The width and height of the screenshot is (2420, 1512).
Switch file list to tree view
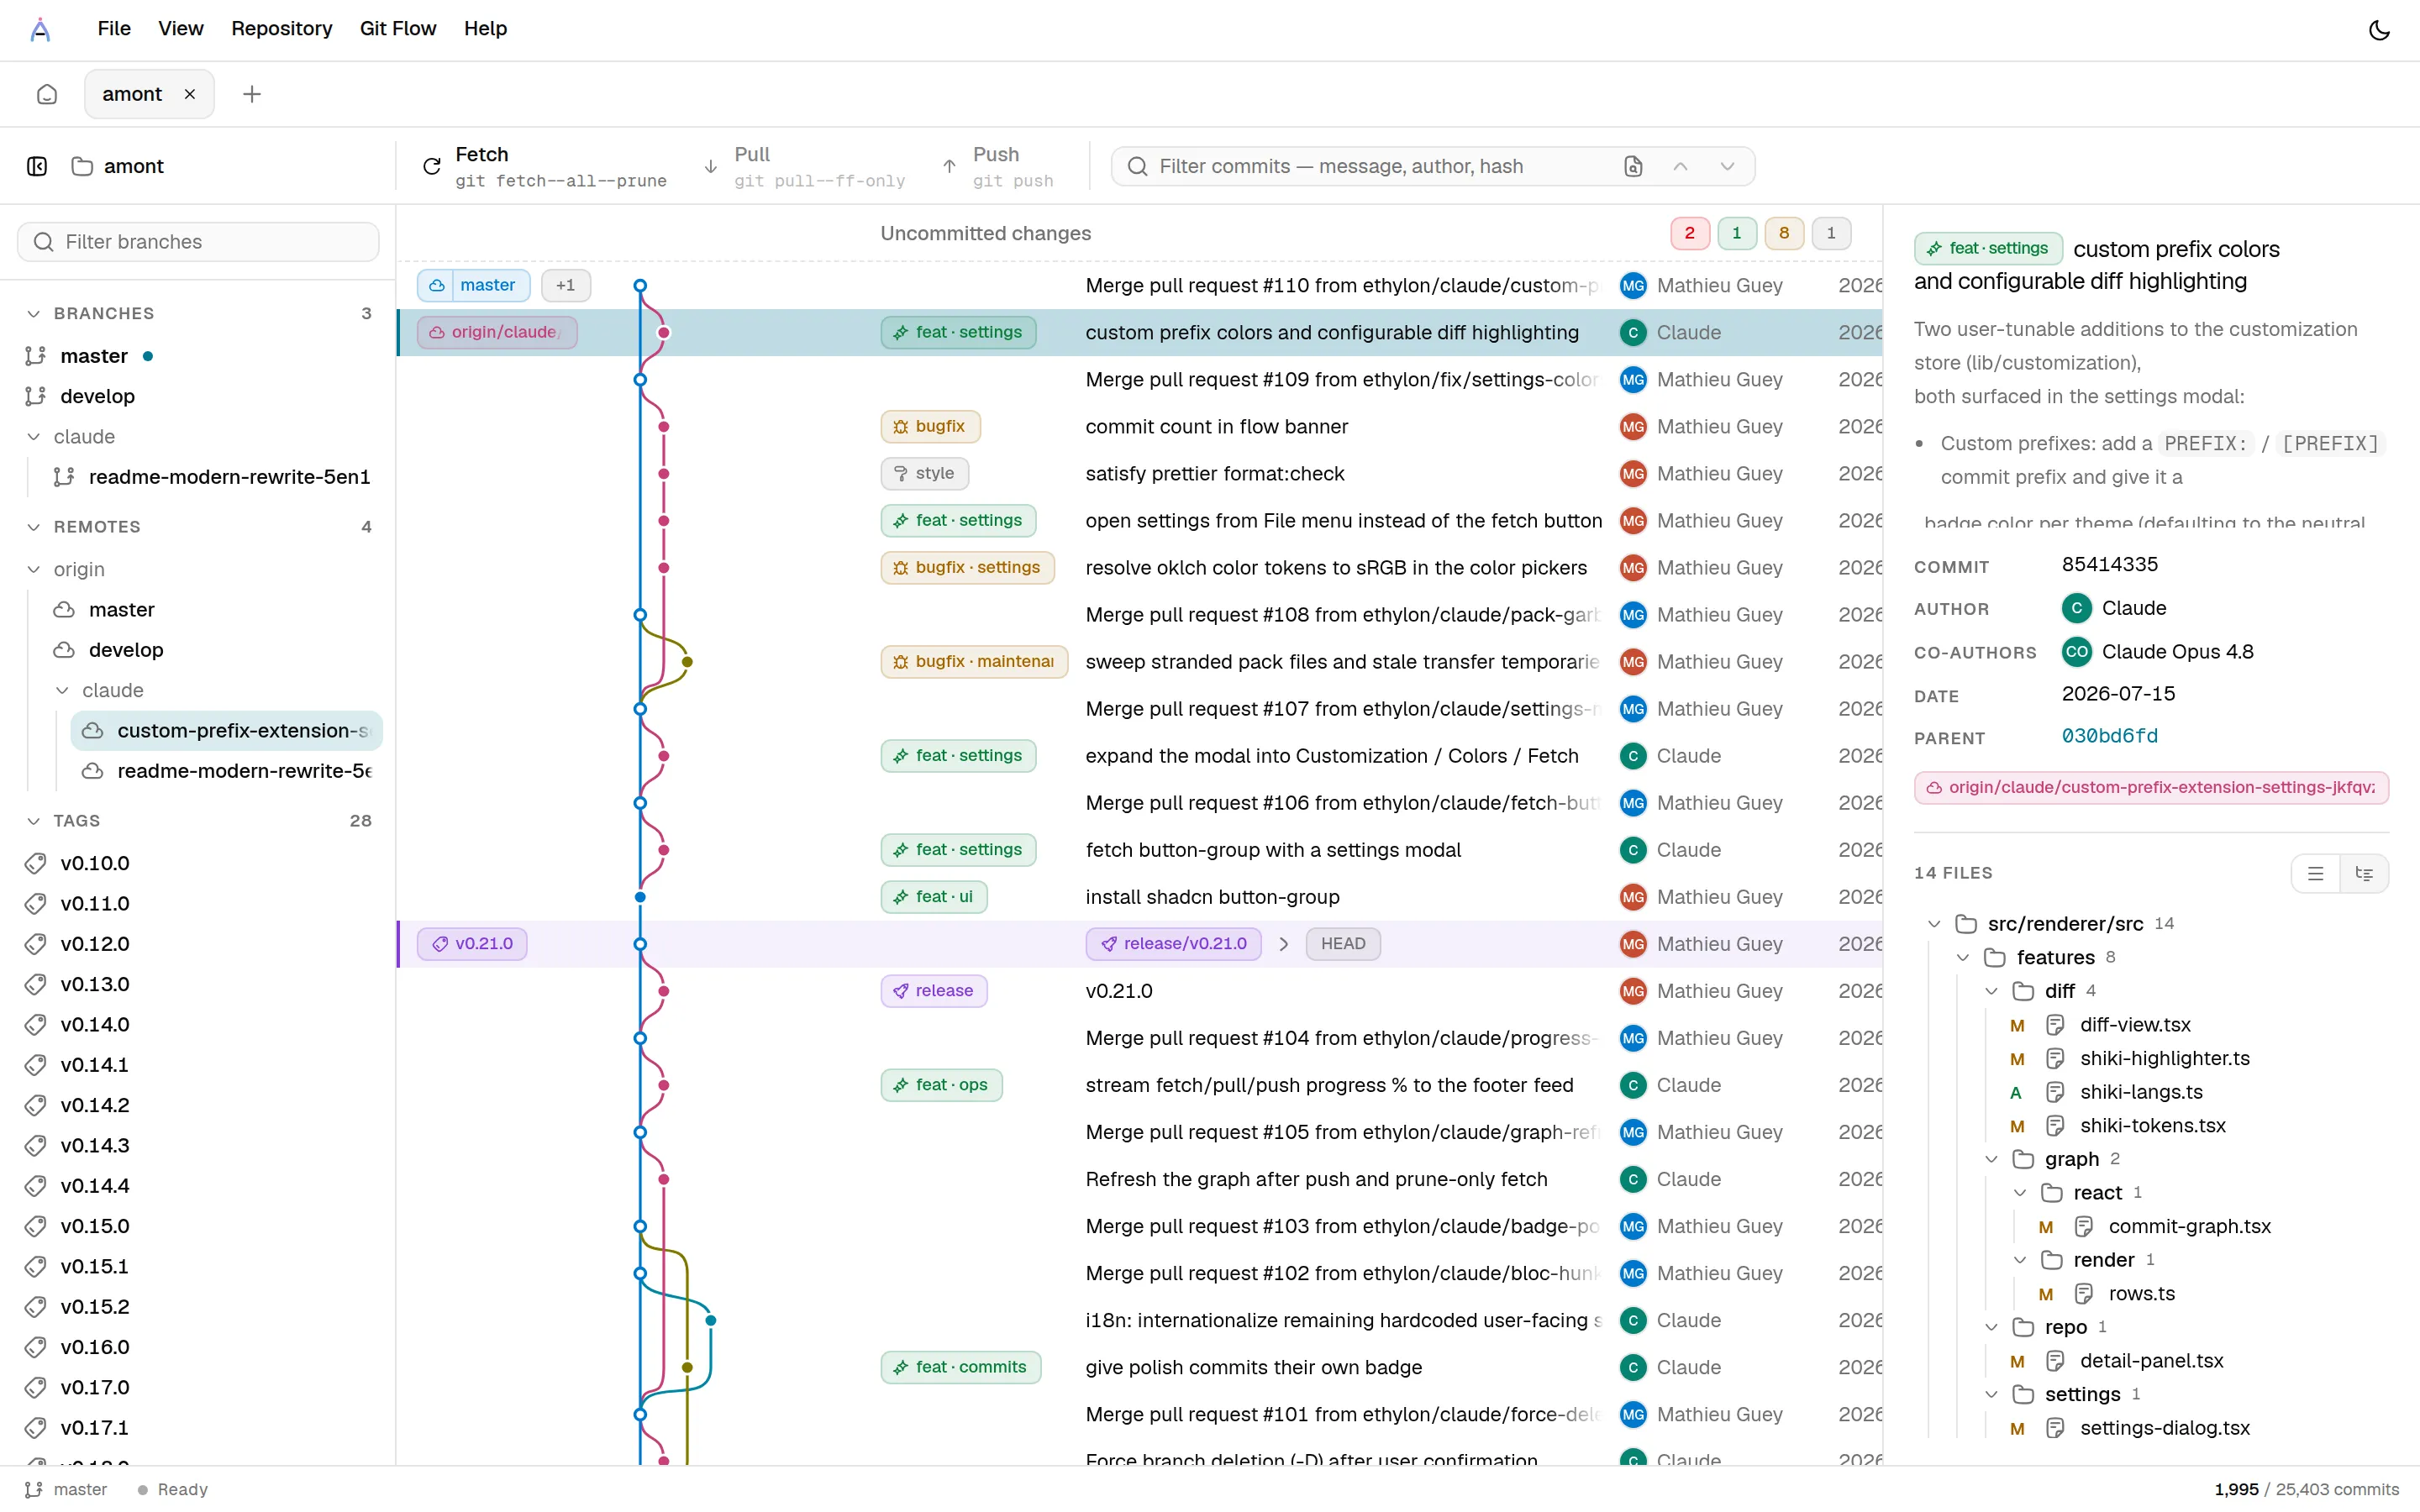click(x=2364, y=873)
